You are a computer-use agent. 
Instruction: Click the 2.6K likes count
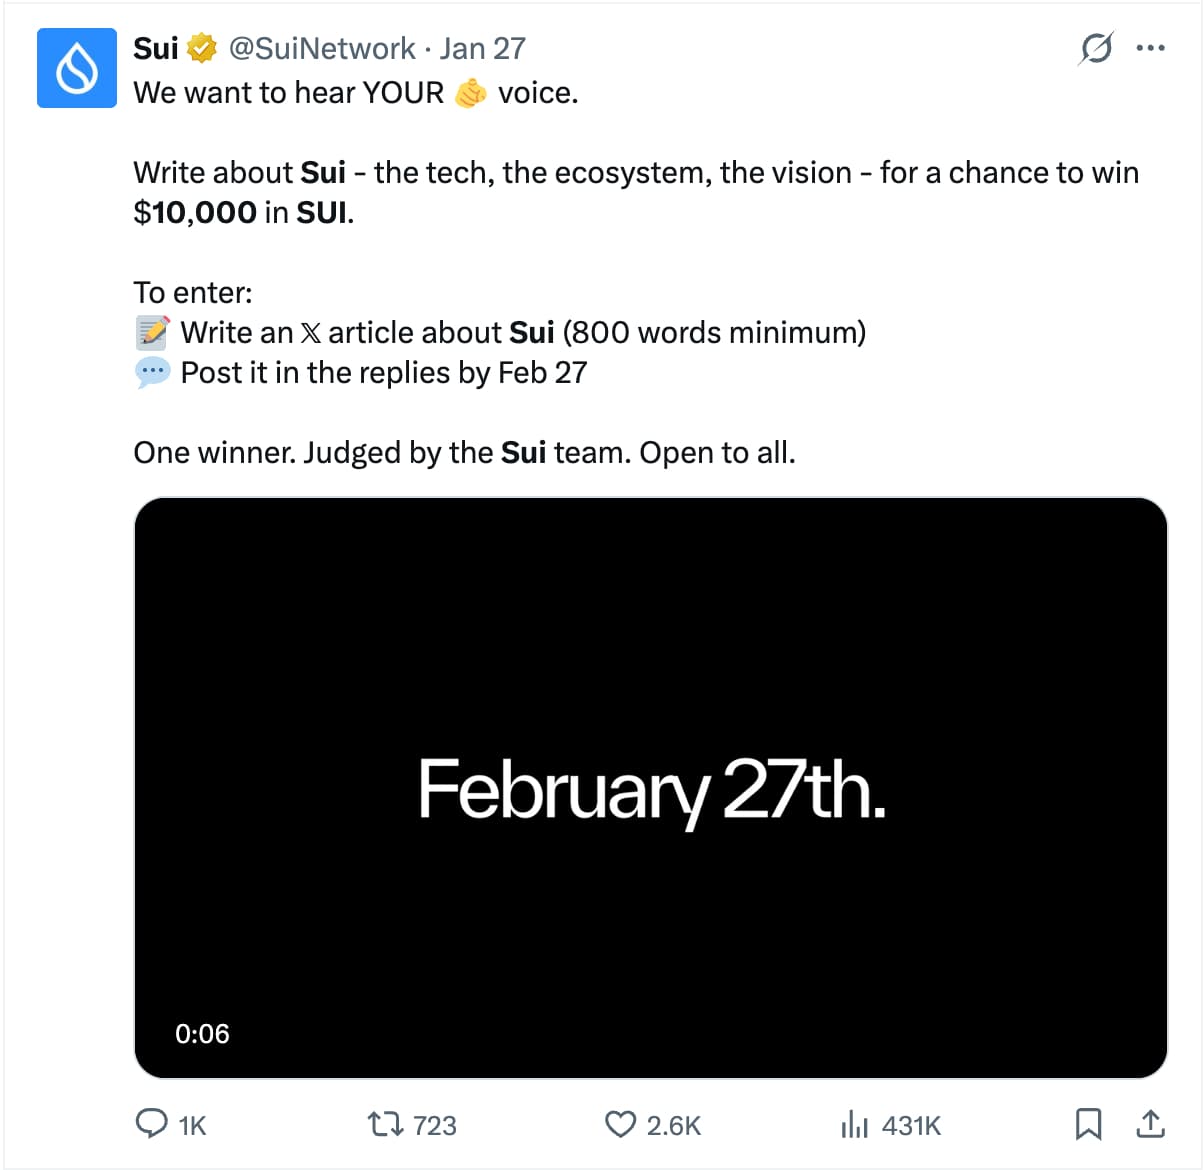pos(676,1125)
